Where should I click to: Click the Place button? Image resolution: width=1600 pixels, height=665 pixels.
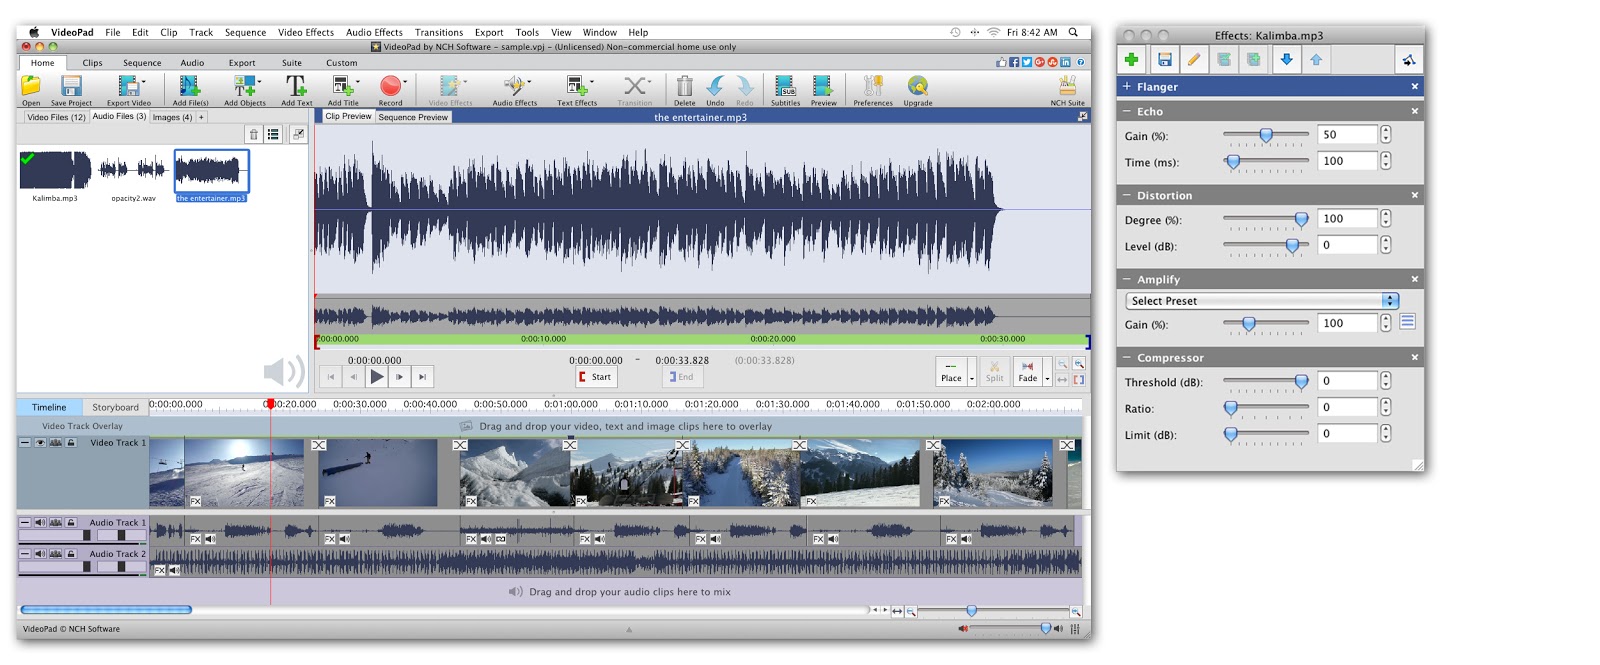[x=951, y=371]
